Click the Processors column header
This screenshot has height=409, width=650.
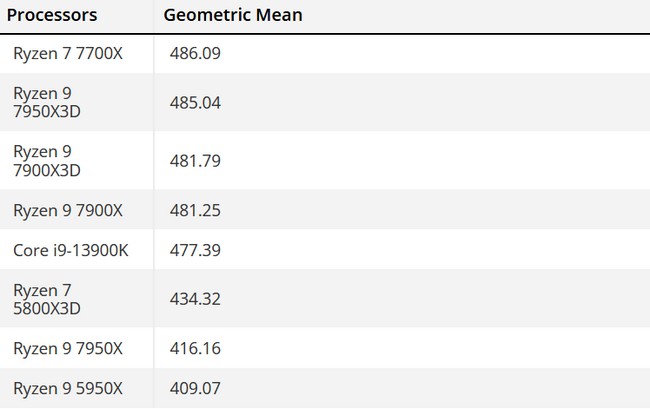click(x=52, y=15)
